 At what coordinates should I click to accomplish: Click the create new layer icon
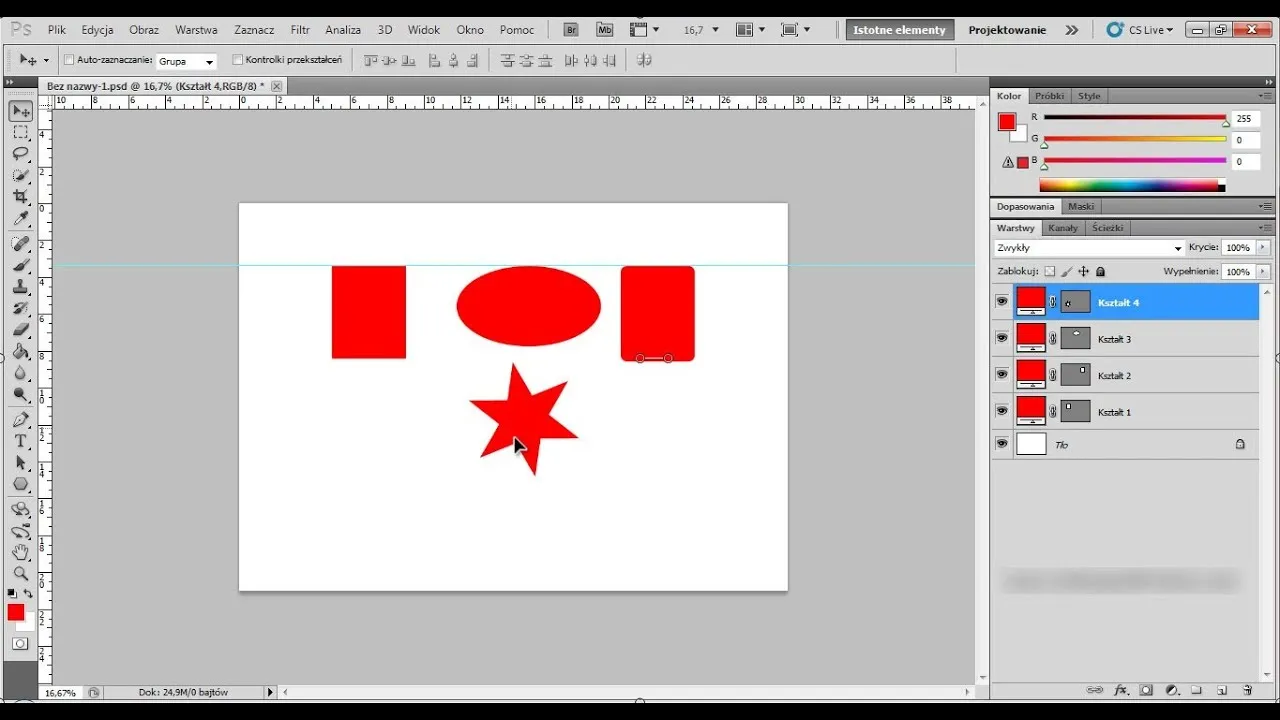[x=1222, y=690]
